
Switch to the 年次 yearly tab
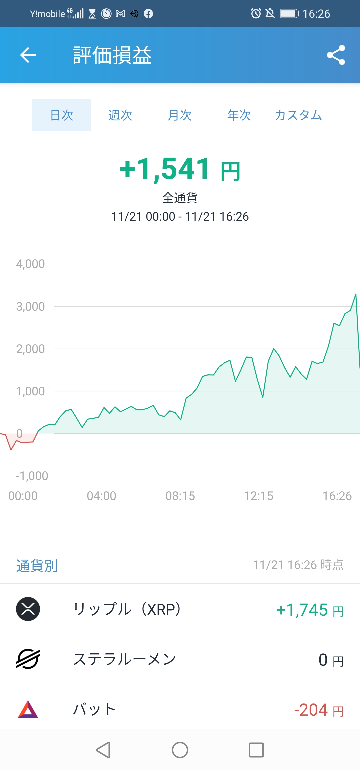239,115
